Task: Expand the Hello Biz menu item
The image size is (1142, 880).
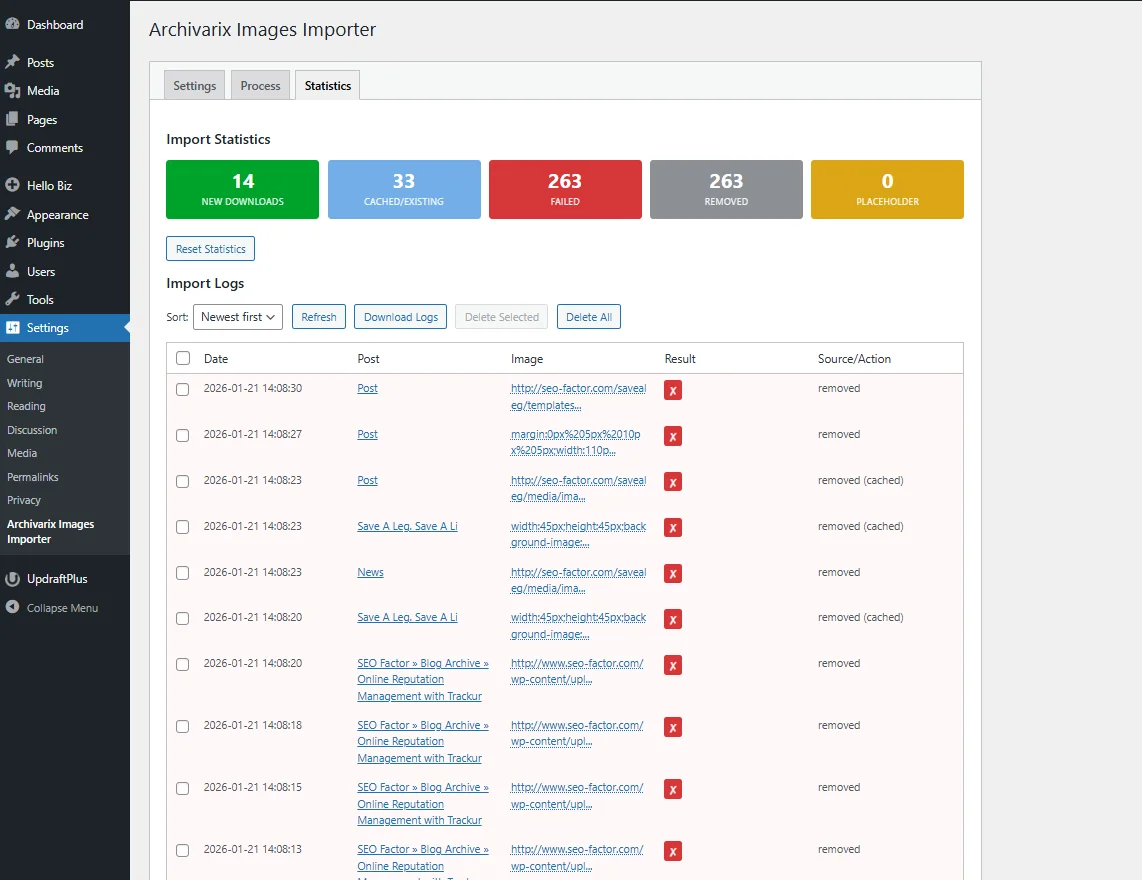Action: 49,186
